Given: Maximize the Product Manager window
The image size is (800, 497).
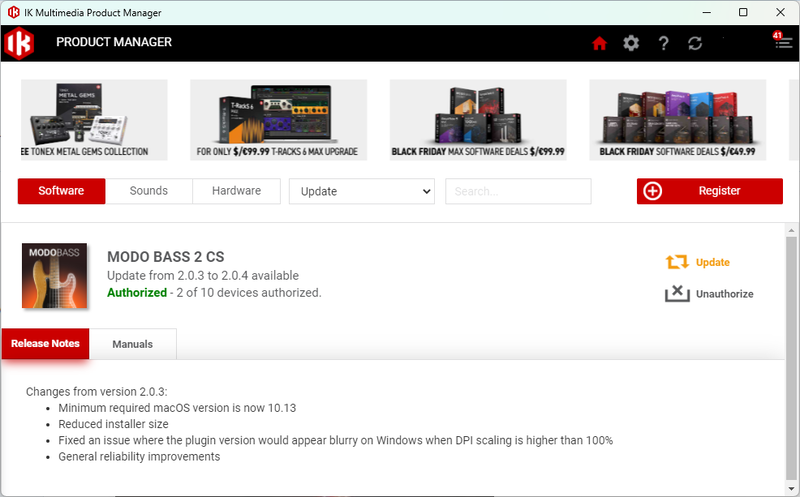Looking at the screenshot, I should [743, 12].
